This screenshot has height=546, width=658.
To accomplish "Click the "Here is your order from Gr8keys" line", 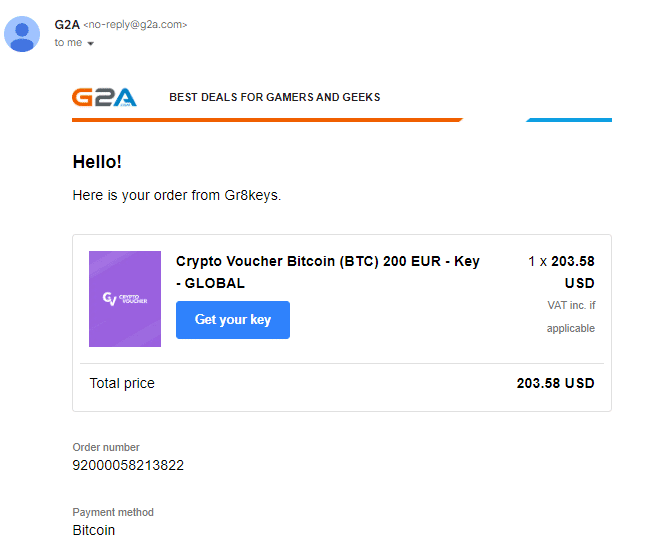I will pyautogui.click(x=177, y=195).
